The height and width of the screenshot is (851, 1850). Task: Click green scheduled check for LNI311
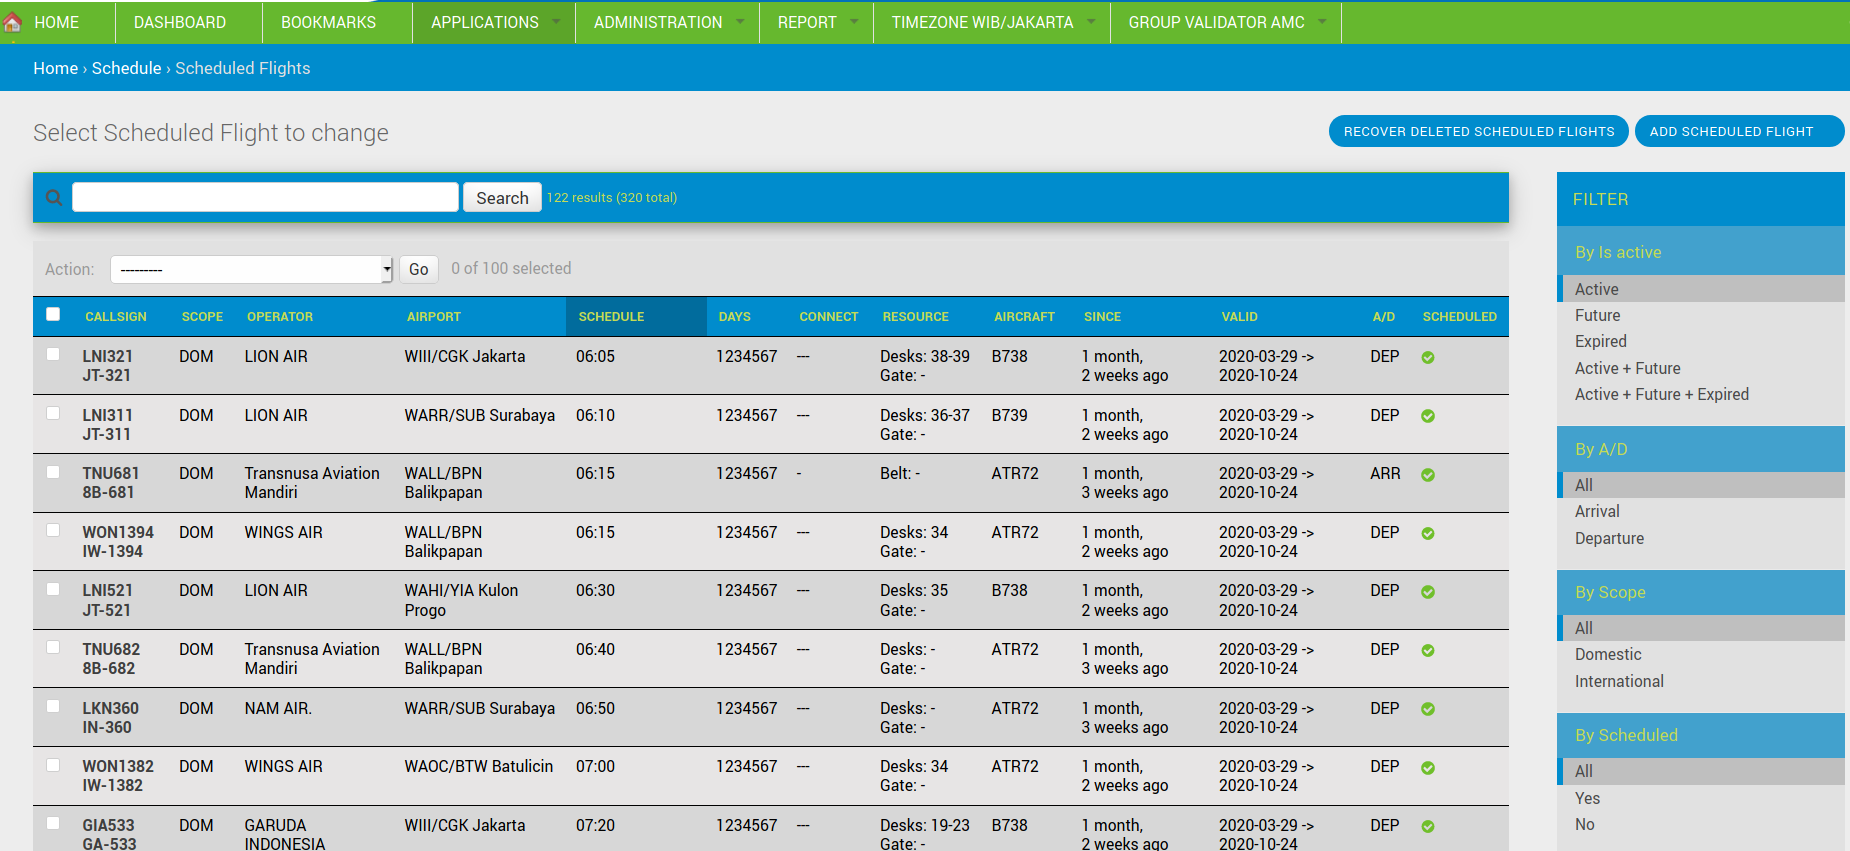click(x=1428, y=417)
